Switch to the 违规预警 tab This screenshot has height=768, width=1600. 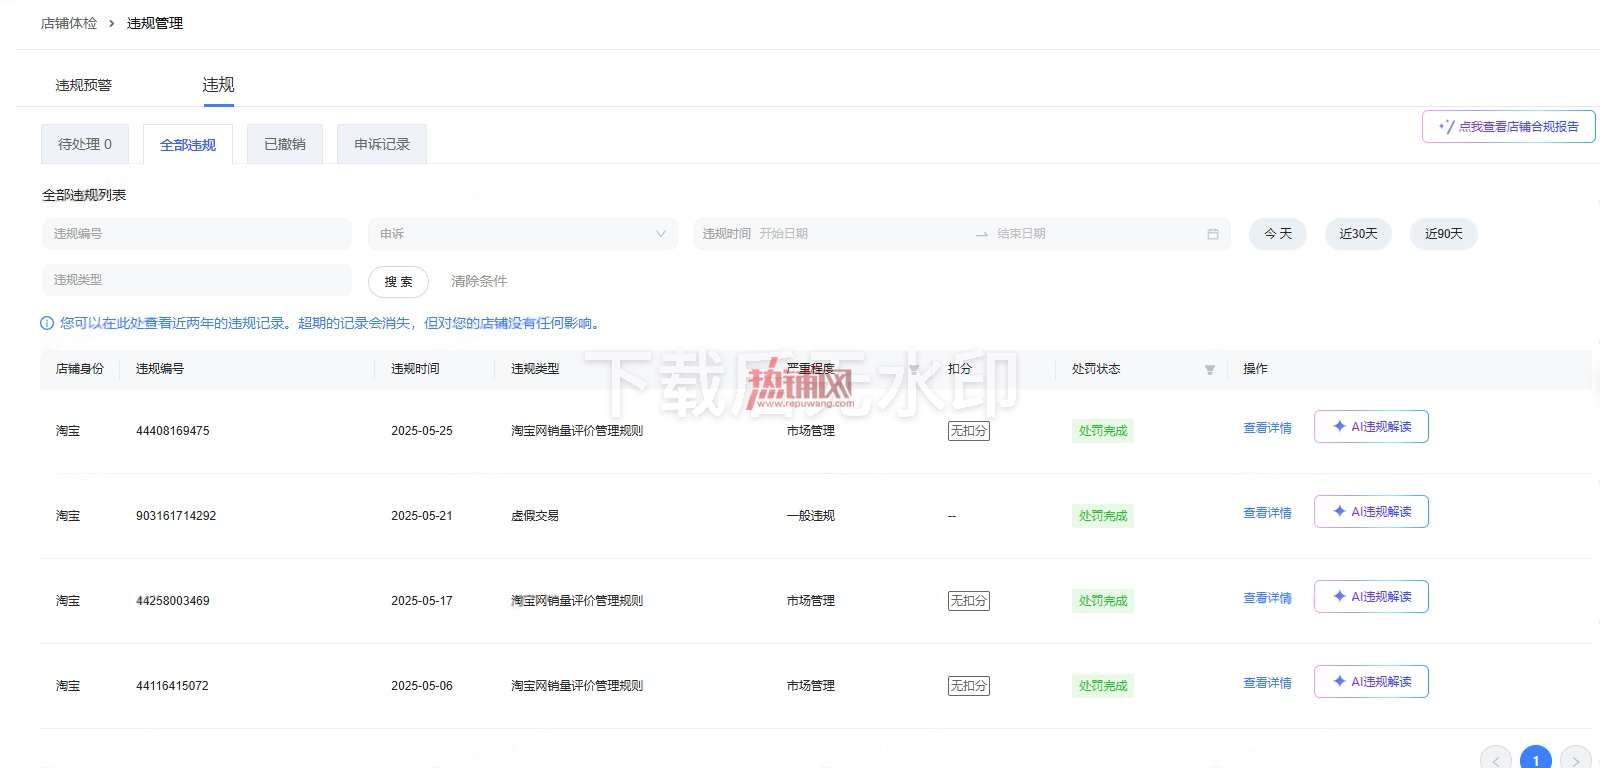(84, 85)
